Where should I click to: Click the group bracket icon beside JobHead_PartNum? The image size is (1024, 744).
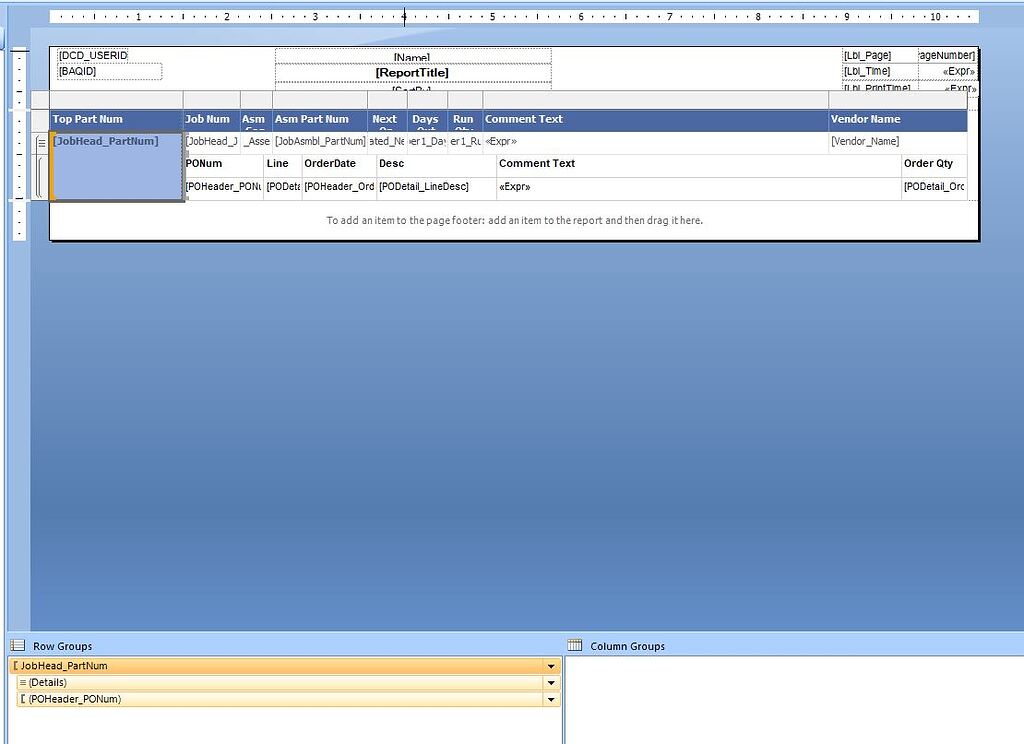click(14, 665)
